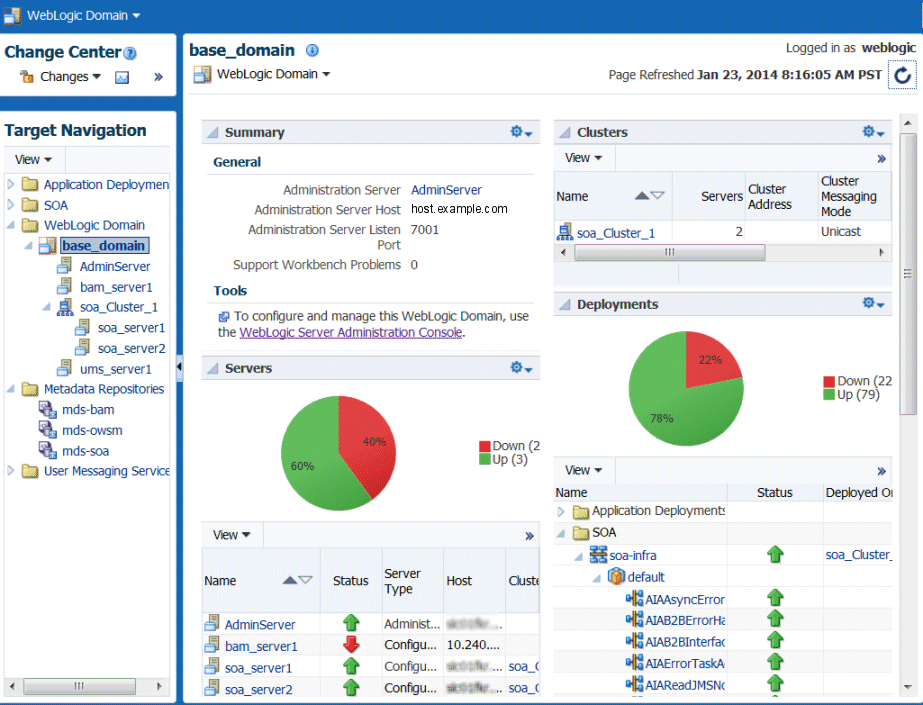Open soa-infra link in Deployments table
Screen dimensions: 923x705
pos(633,556)
